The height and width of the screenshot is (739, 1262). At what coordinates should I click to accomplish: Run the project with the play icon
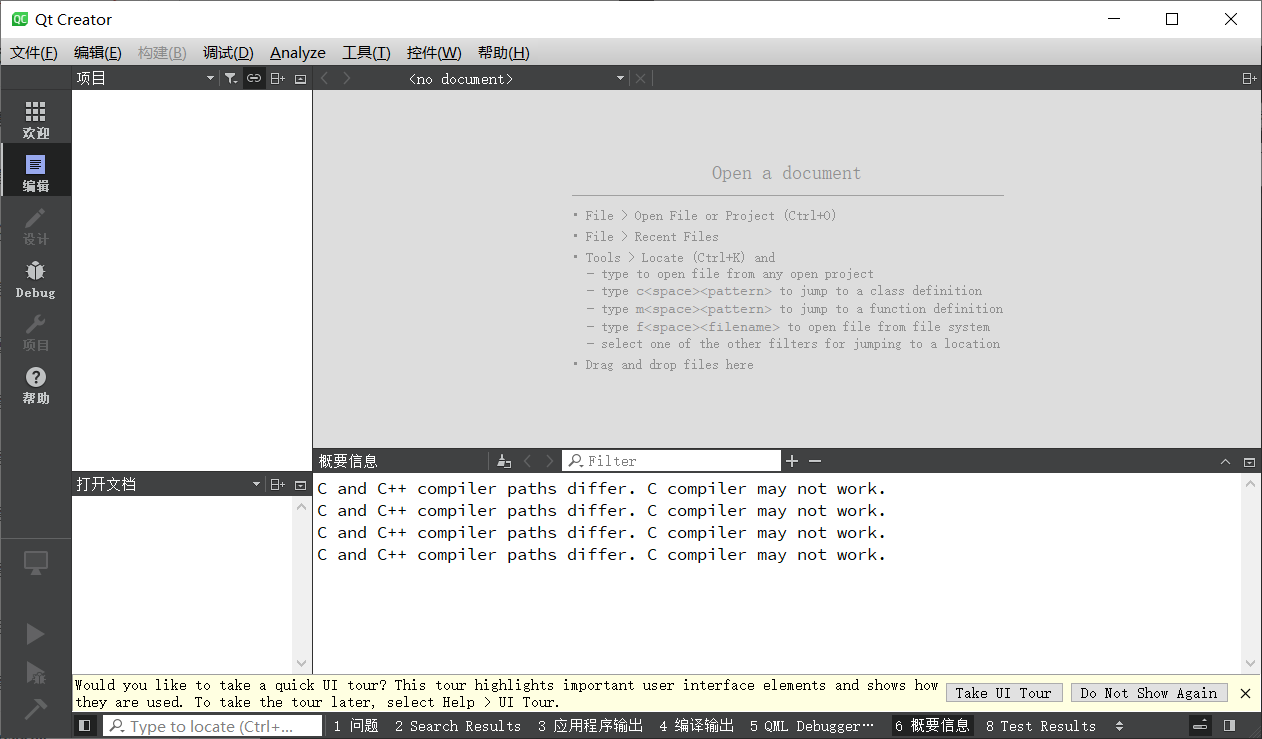(x=36, y=633)
